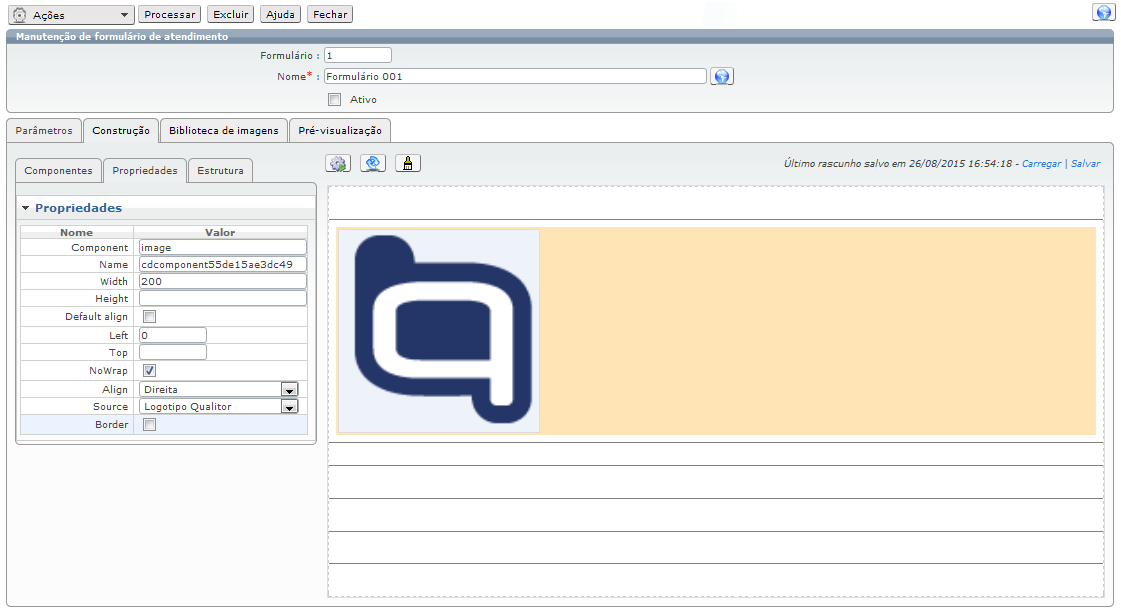Click the Width field showing 200
Screen dimensions: 1121x611
click(222, 282)
